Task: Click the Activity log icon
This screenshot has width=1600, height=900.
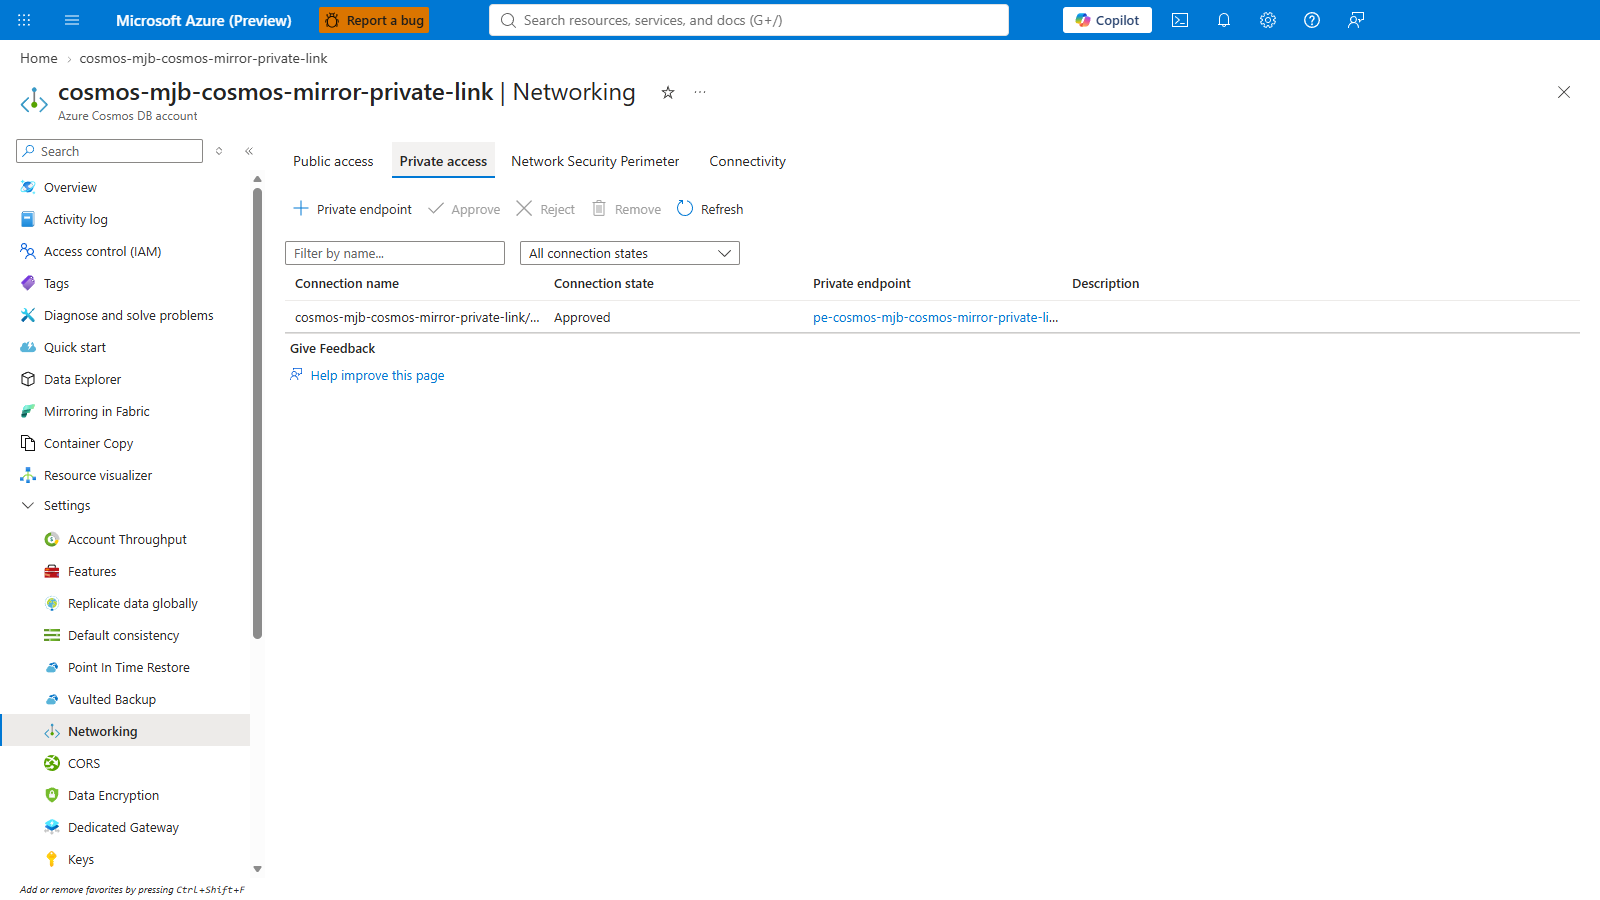Action: click(x=28, y=219)
